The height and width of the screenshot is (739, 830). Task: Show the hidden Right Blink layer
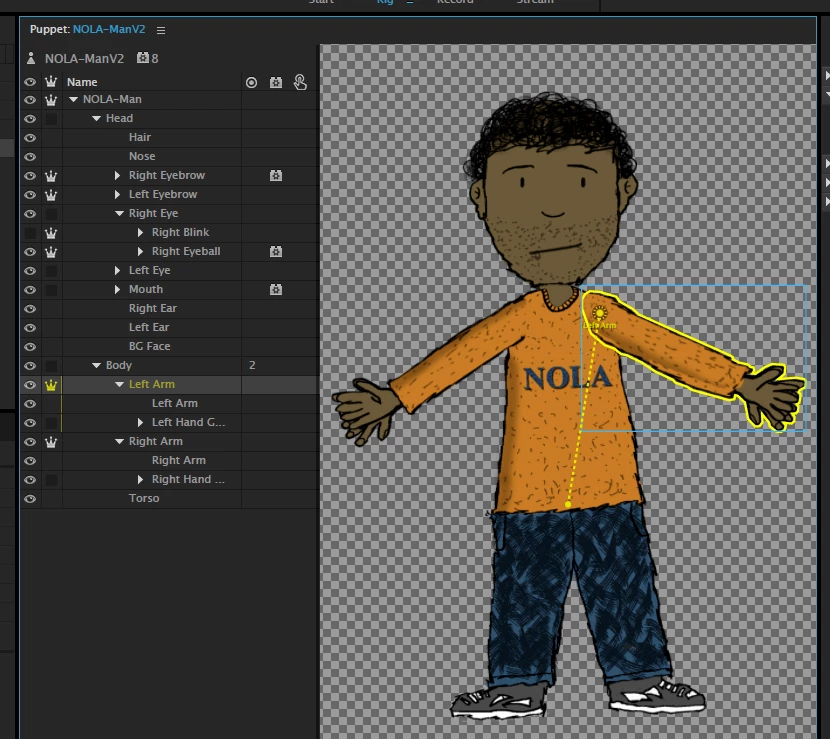coord(30,233)
